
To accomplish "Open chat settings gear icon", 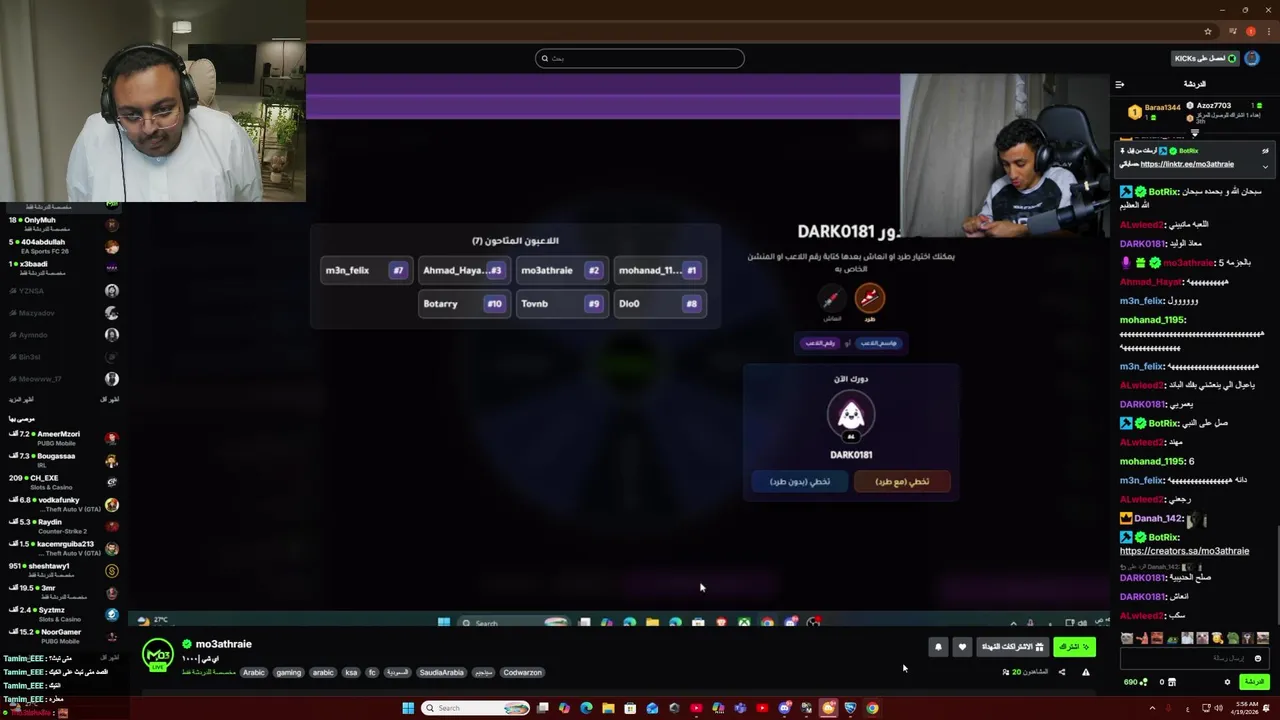I will click(1227, 682).
